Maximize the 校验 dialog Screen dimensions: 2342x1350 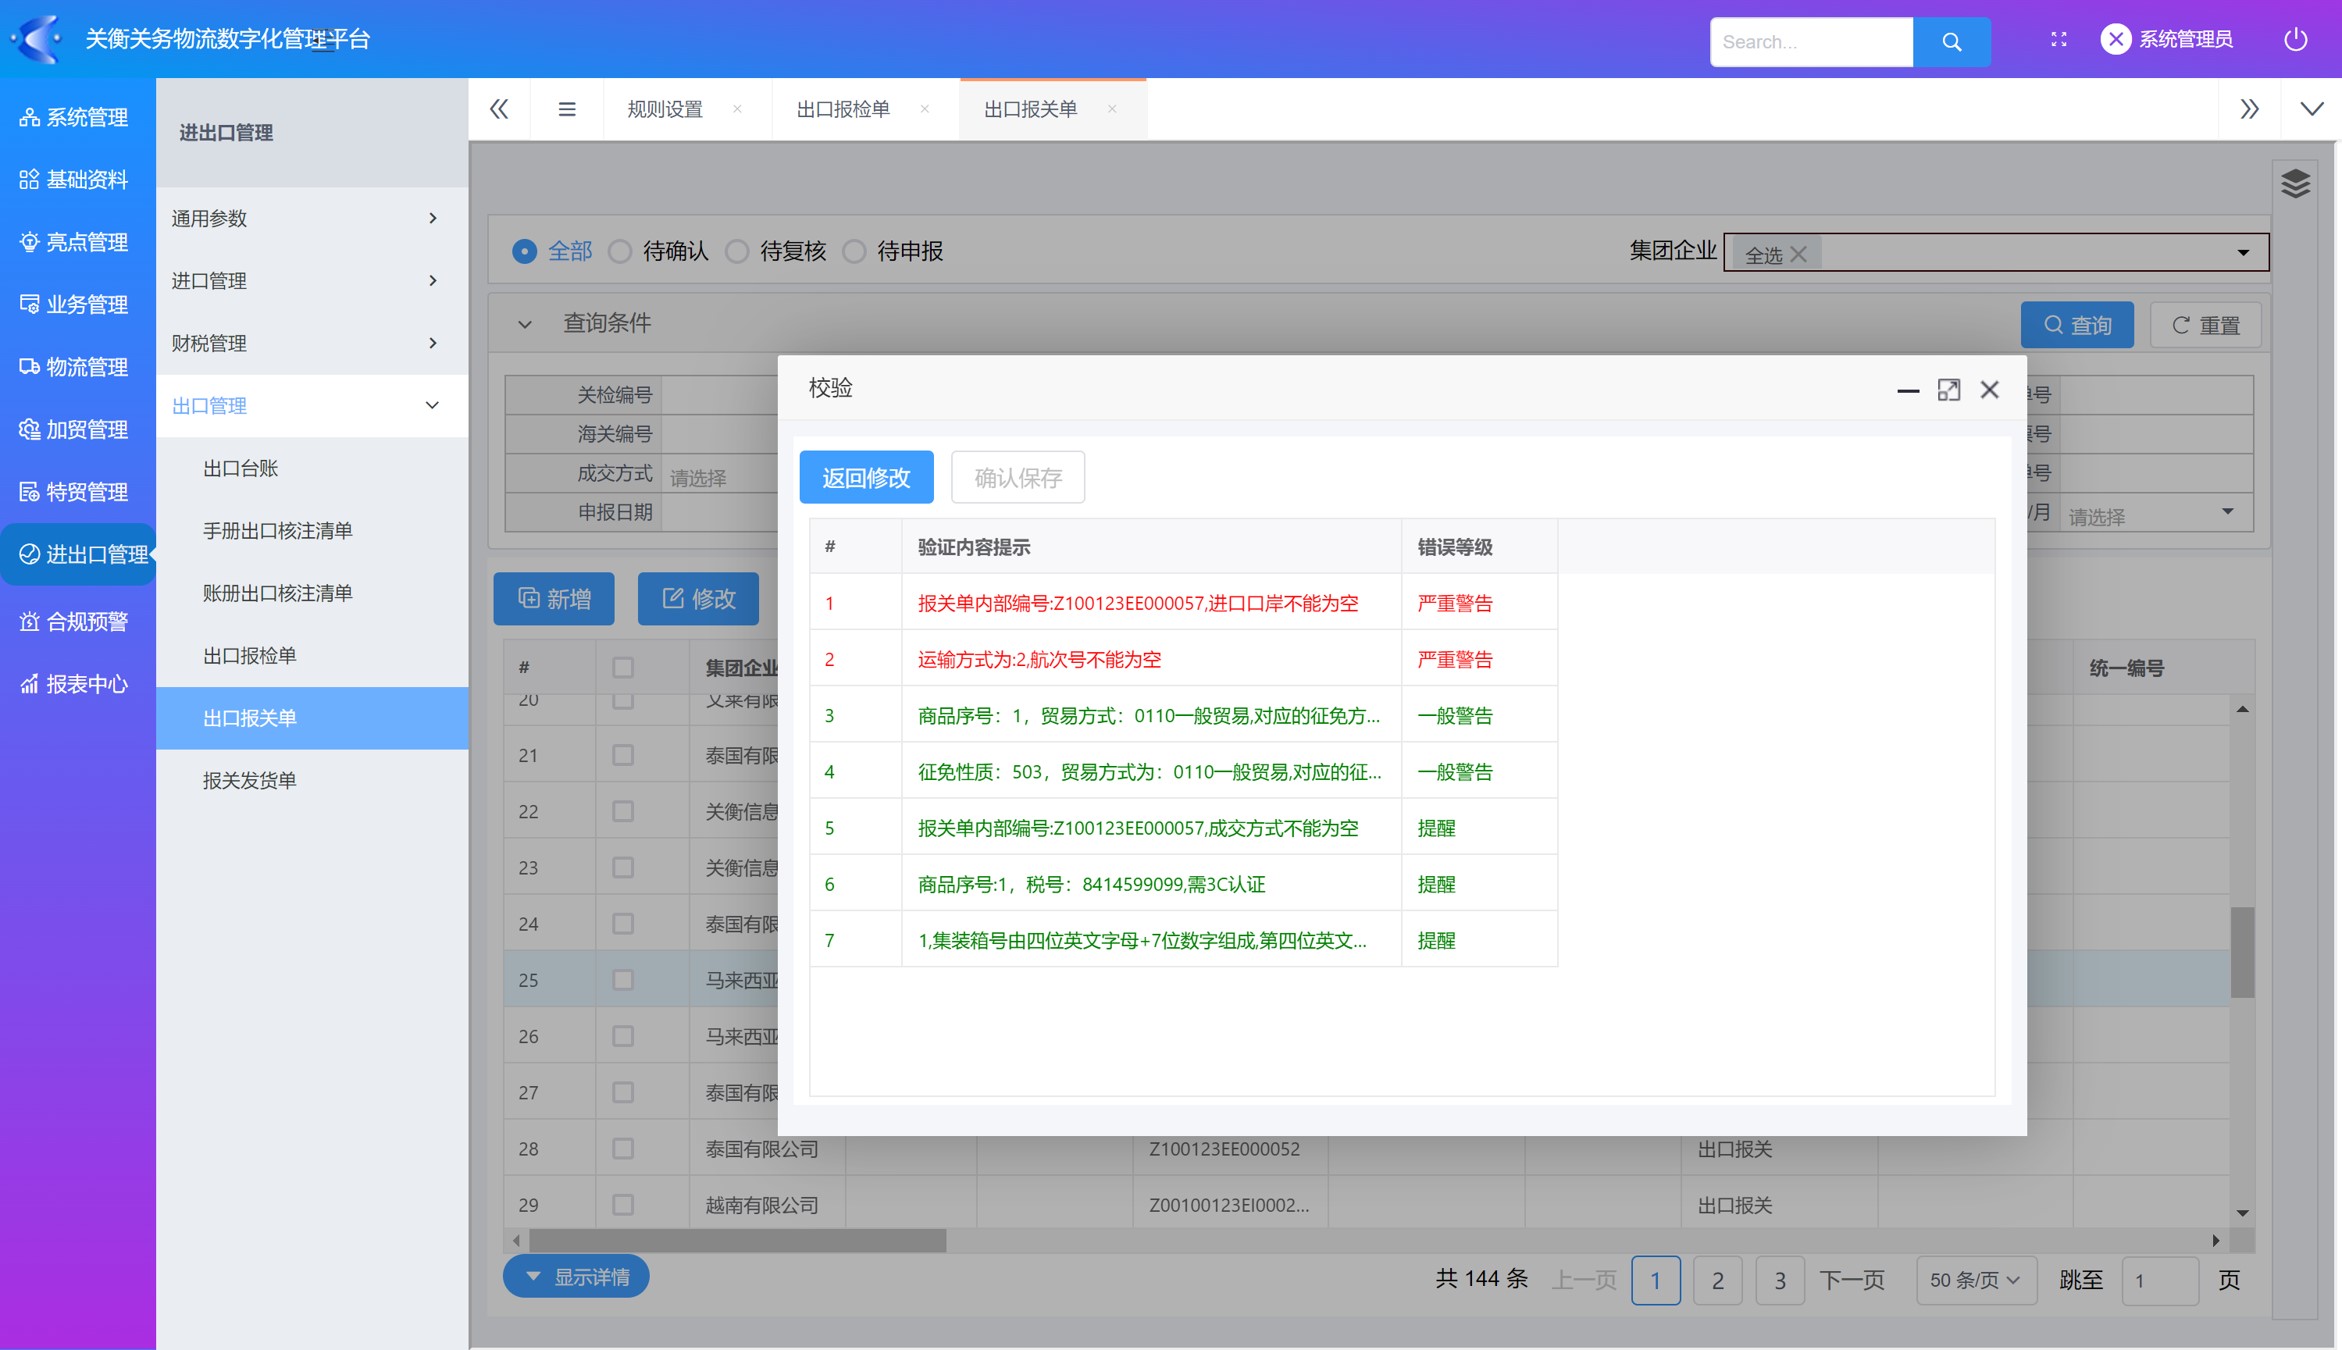1949,390
